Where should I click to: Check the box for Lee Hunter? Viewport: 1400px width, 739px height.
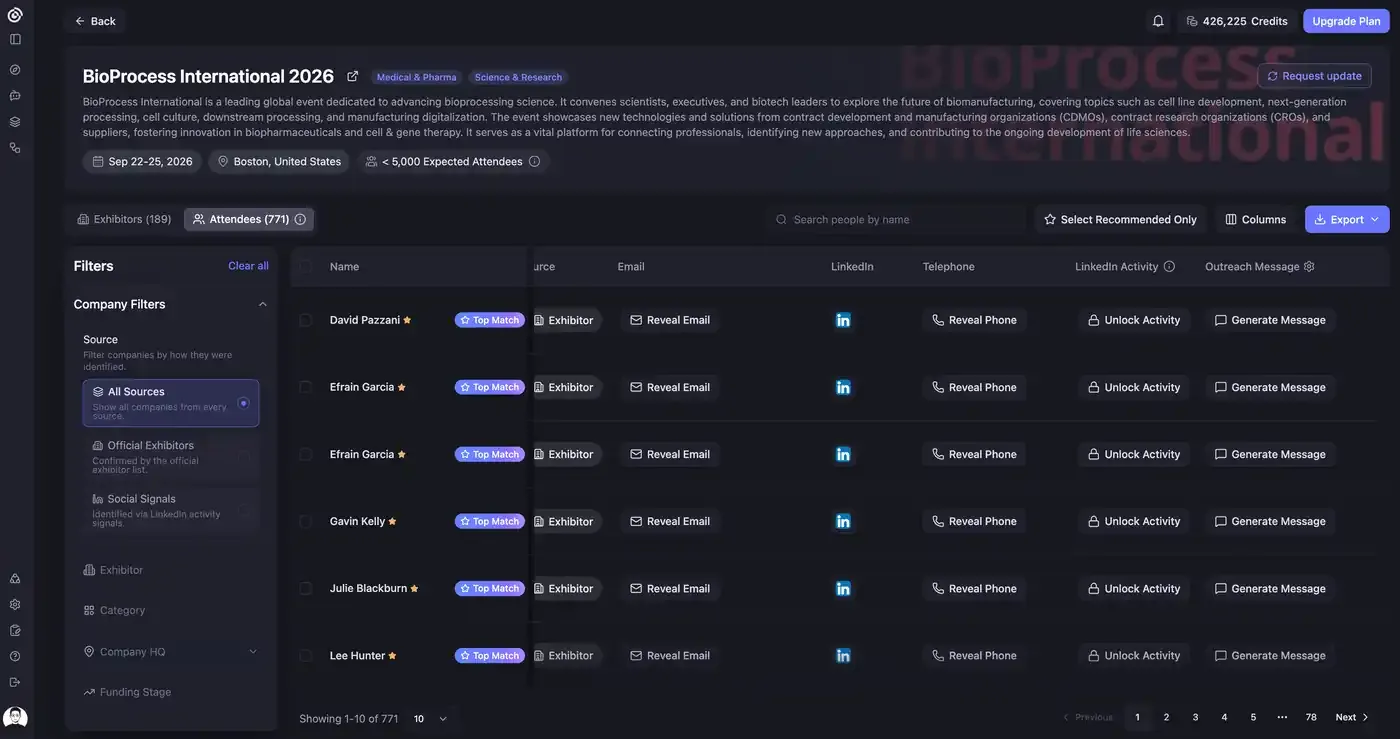click(x=305, y=655)
